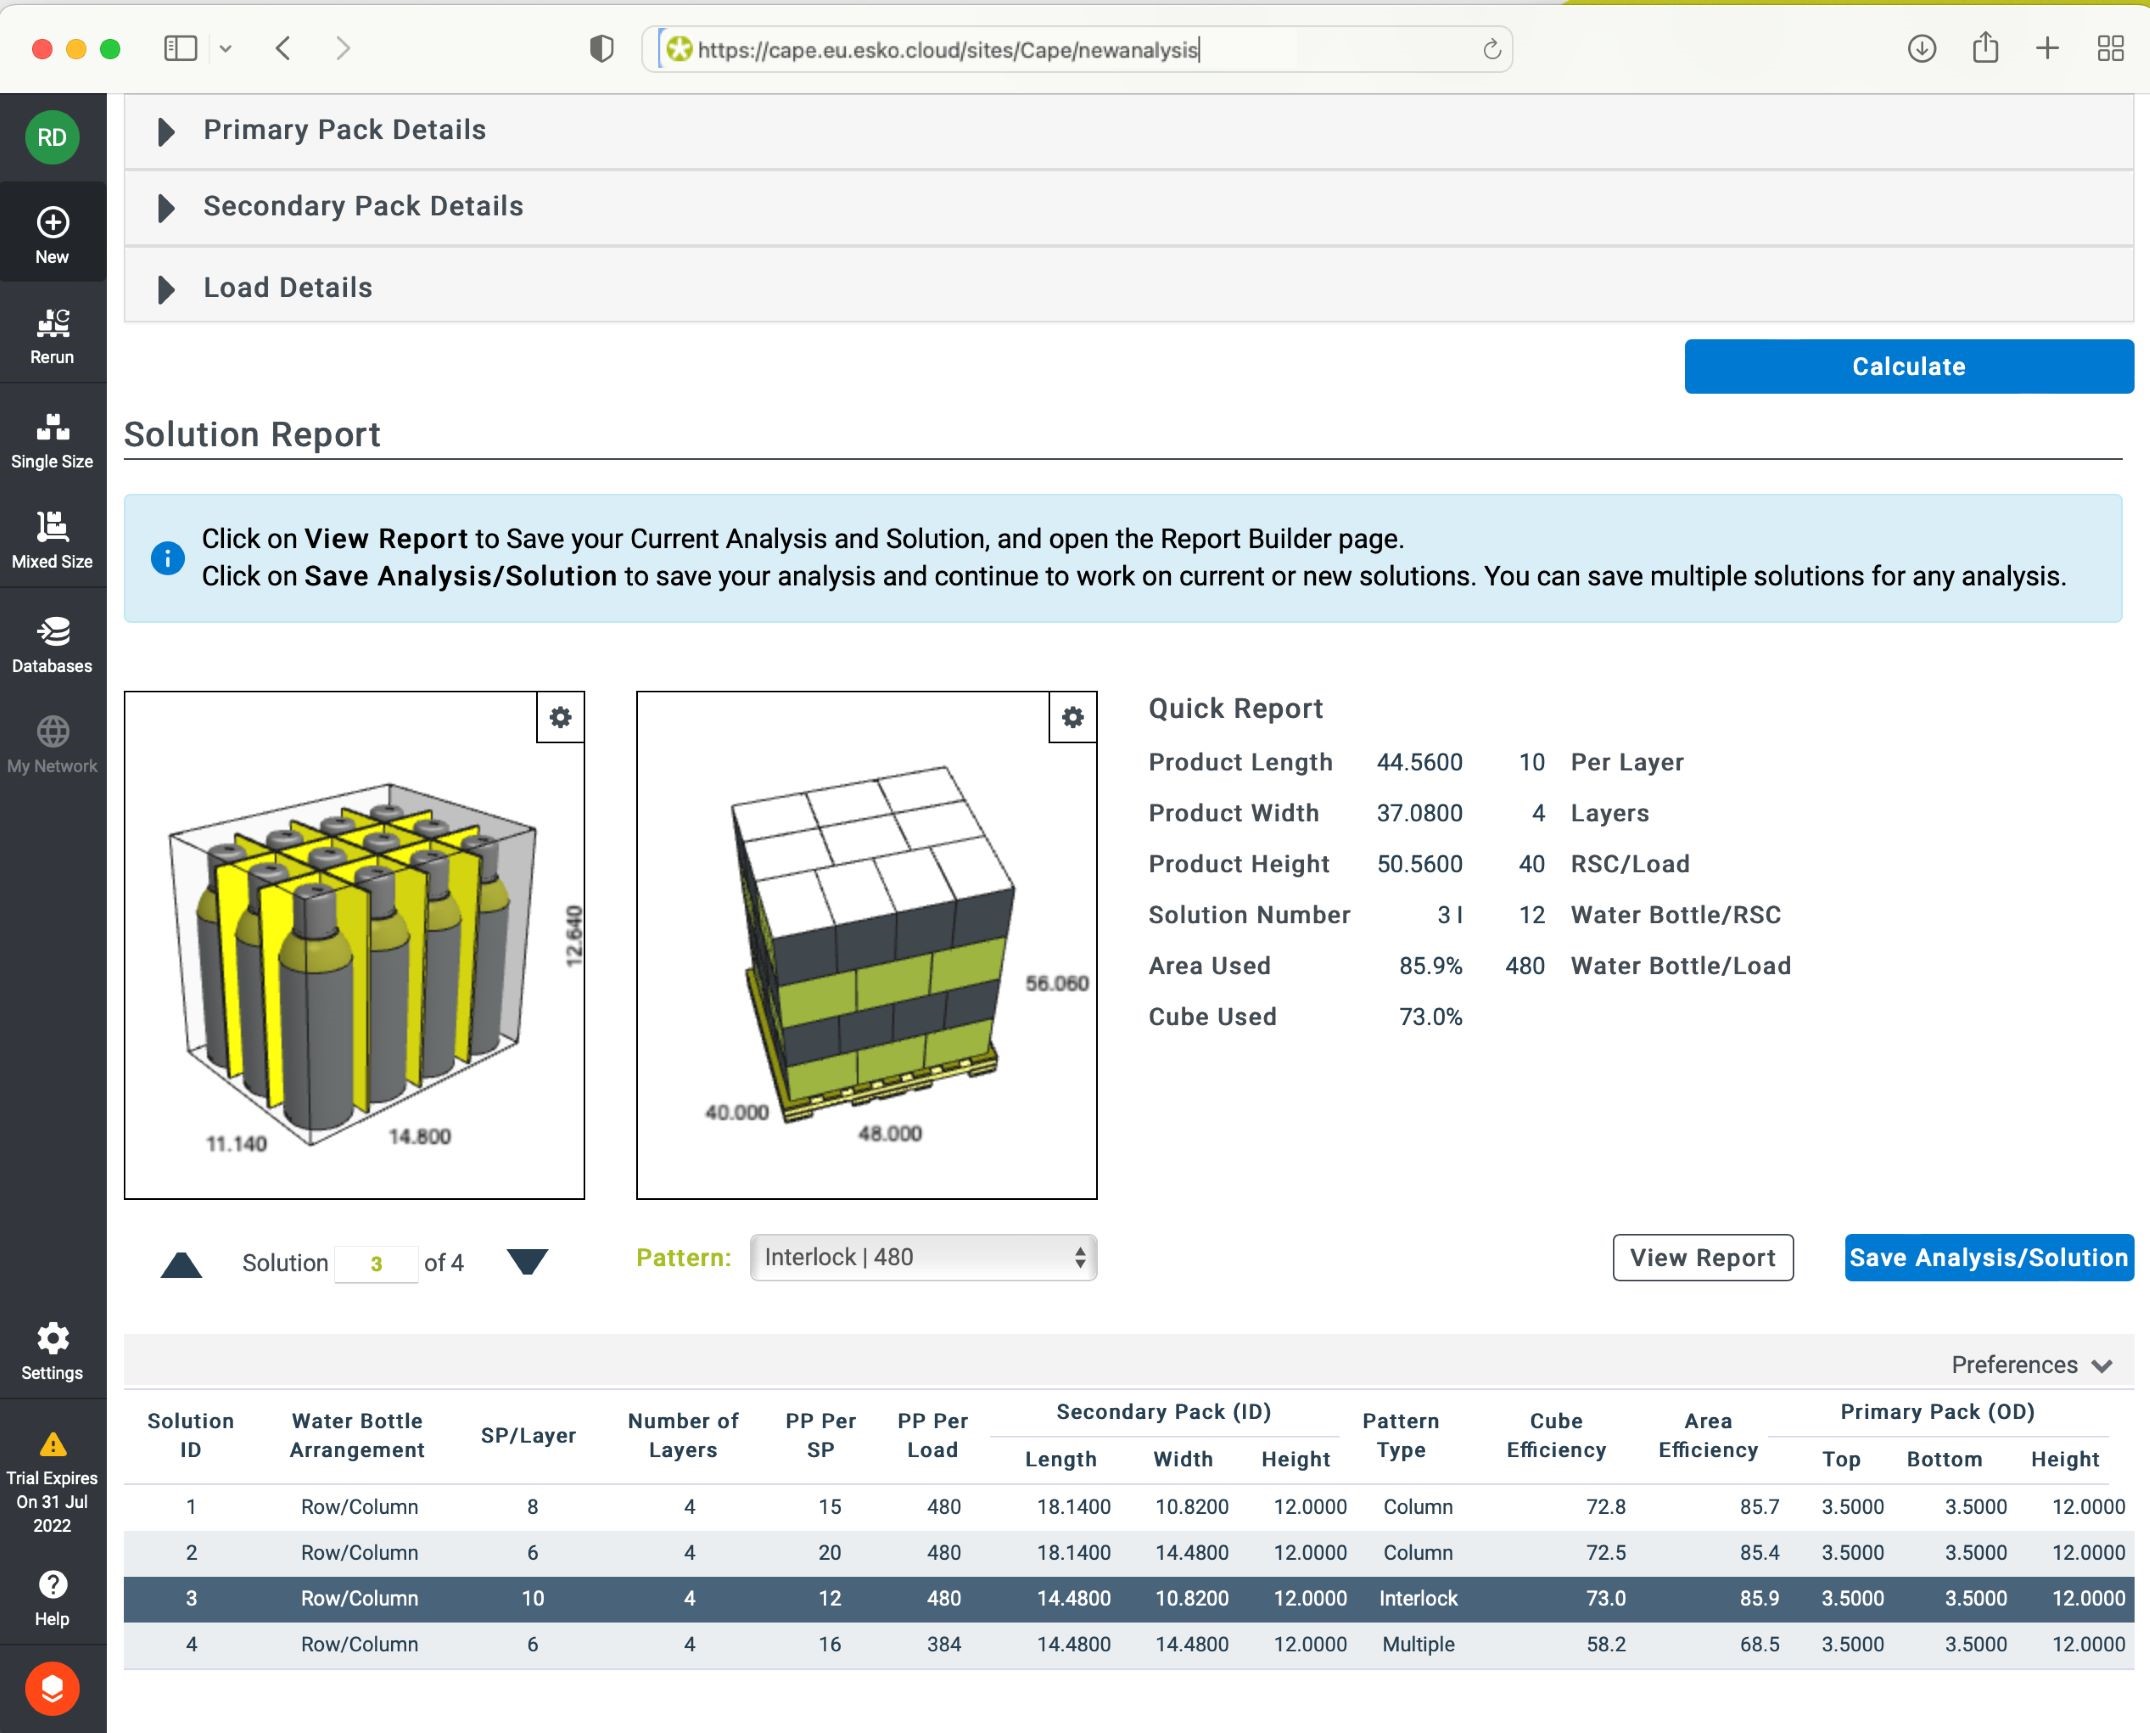Open the Rerun sidebar icon
This screenshot has width=2150, height=1733.
pyautogui.click(x=52, y=334)
